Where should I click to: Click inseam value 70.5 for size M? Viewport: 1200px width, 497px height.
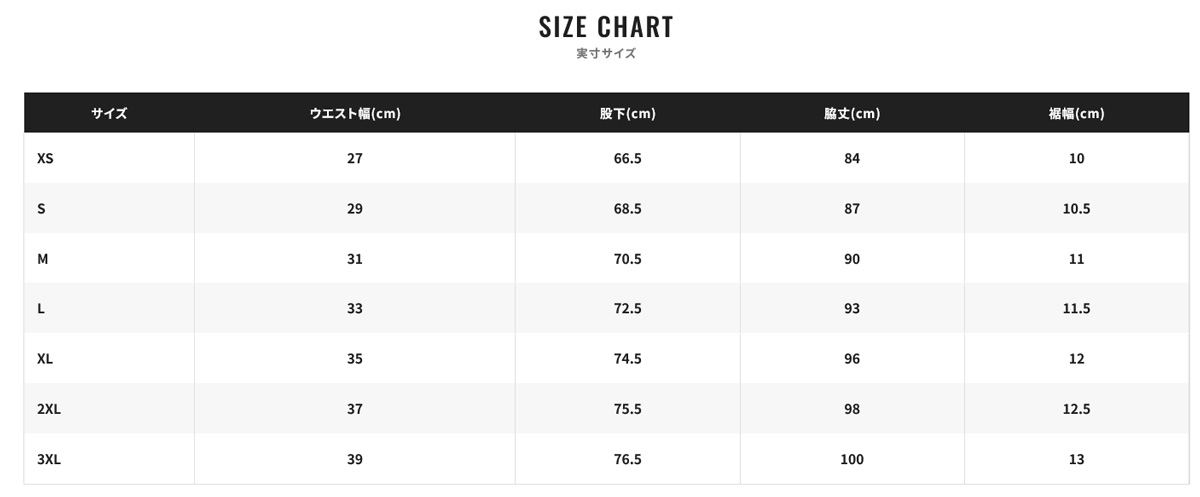pos(628,259)
